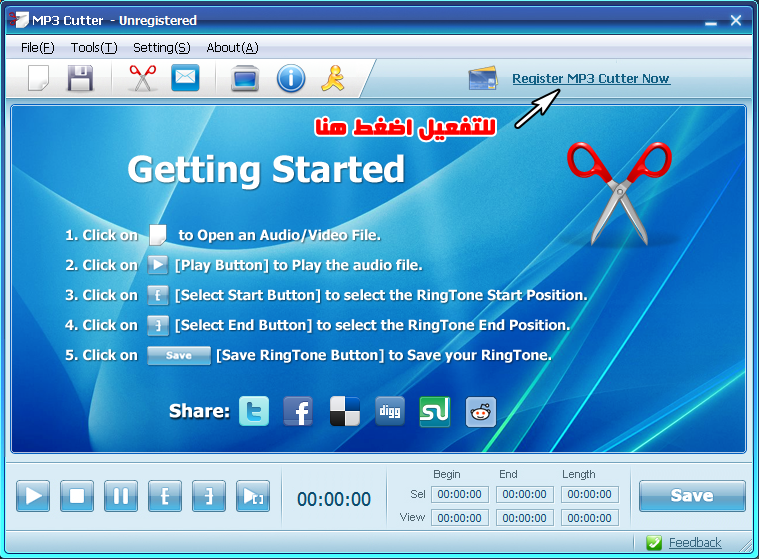This screenshot has width=759, height=559.
Task: Click the Play button in playback controls
Action: (x=33, y=496)
